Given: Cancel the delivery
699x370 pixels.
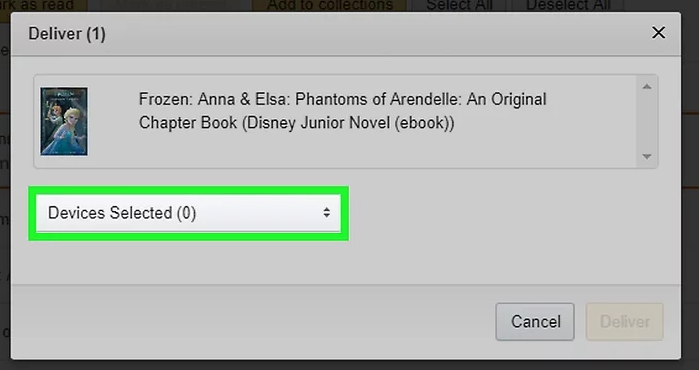Looking at the screenshot, I should [535, 322].
